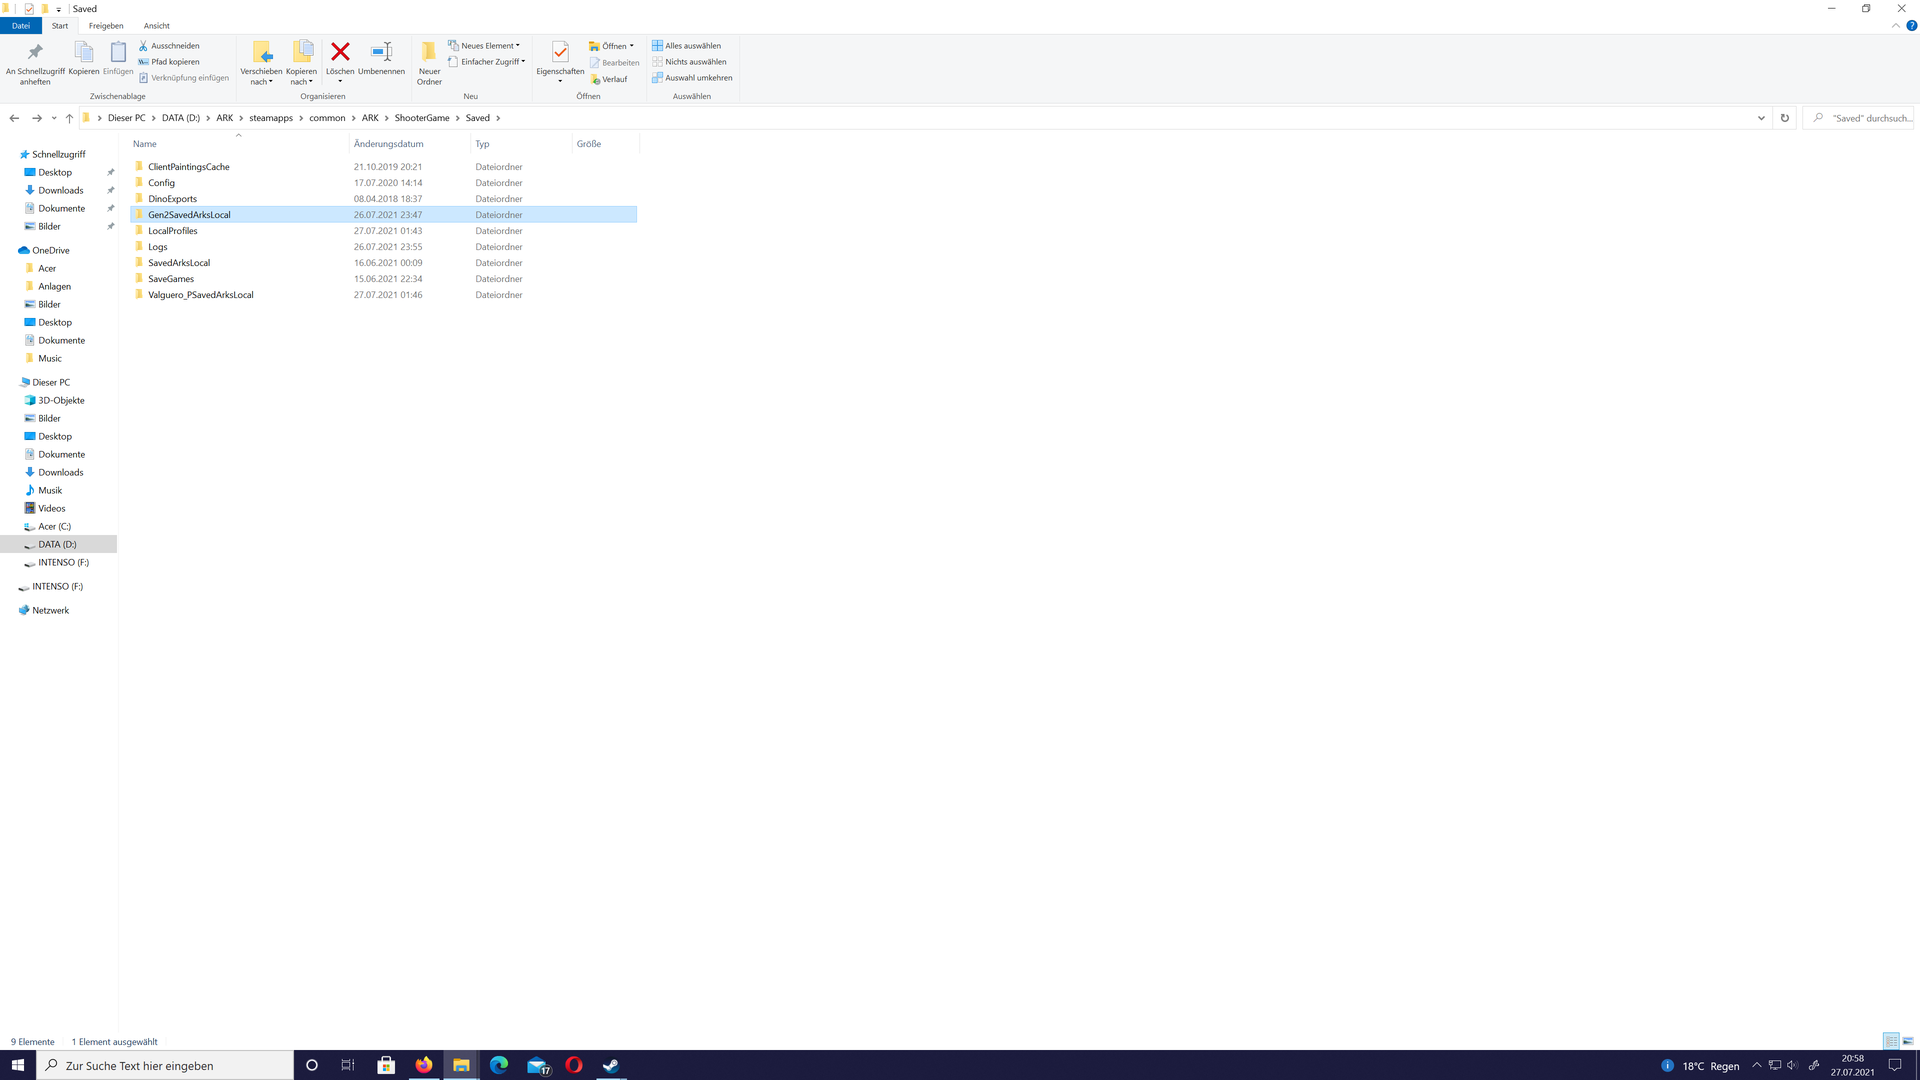Switch to large icons view layout
1920x1080 pixels.
coord(1908,1041)
